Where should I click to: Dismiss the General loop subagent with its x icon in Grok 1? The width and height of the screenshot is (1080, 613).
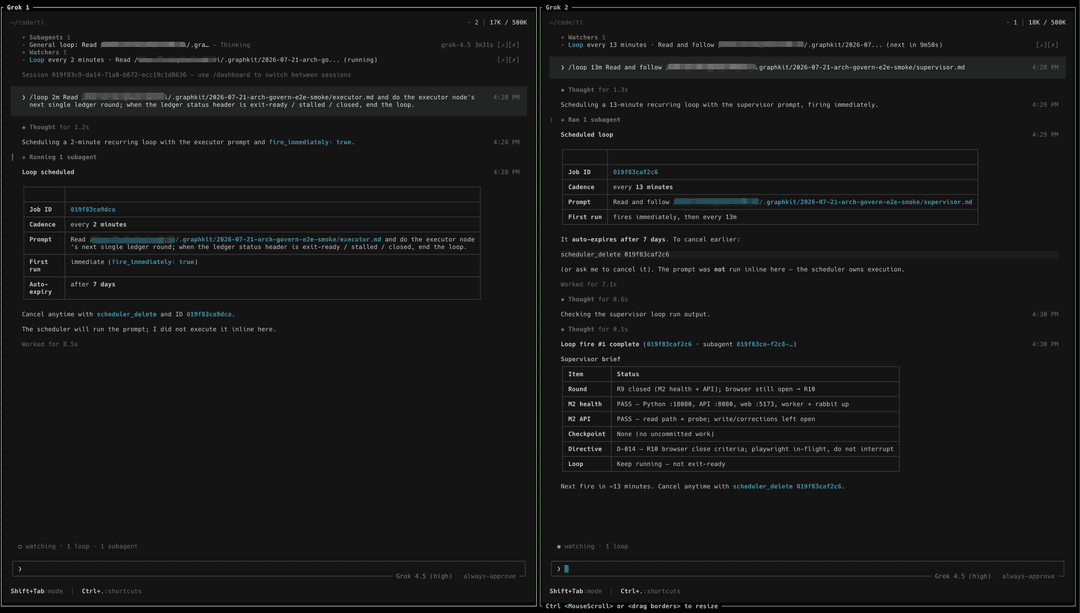point(514,45)
